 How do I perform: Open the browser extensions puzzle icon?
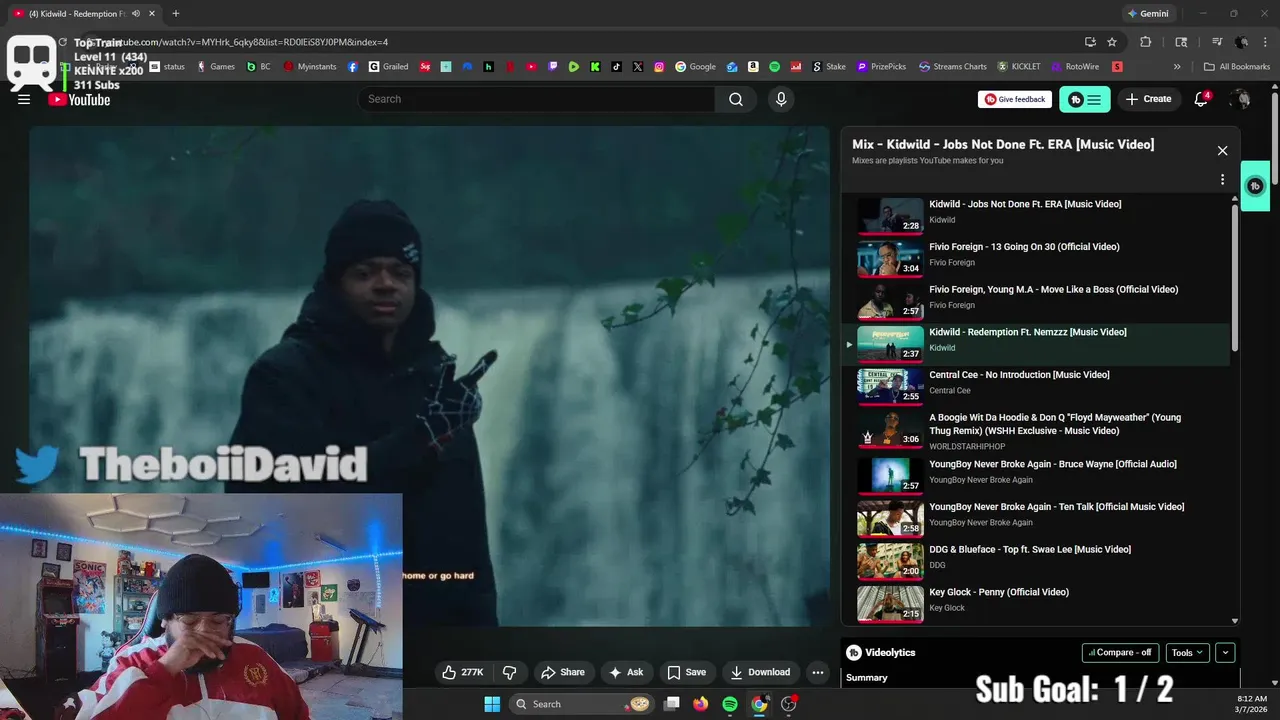[1146, 42]
